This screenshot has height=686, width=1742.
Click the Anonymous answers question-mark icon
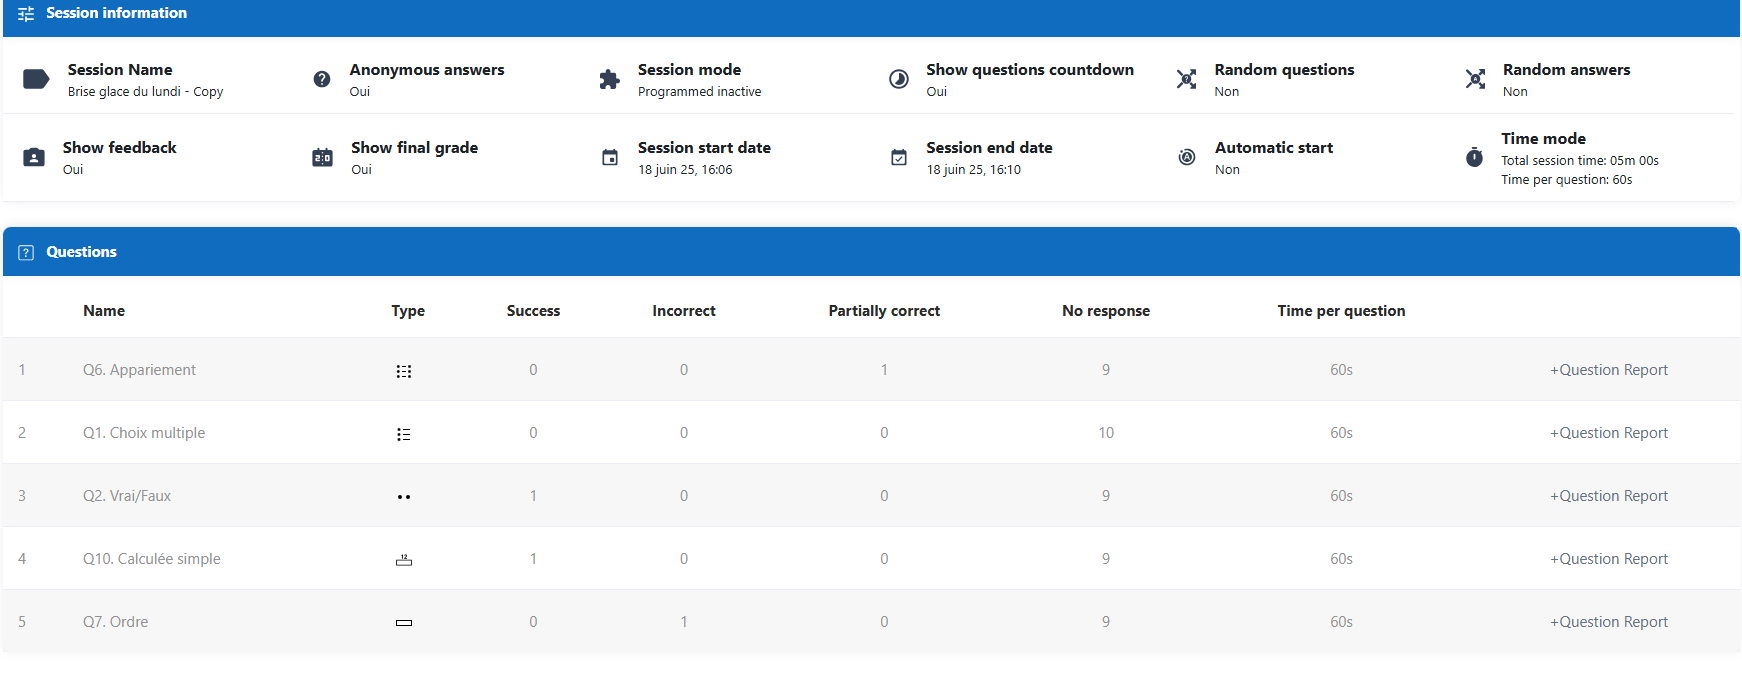322,80
